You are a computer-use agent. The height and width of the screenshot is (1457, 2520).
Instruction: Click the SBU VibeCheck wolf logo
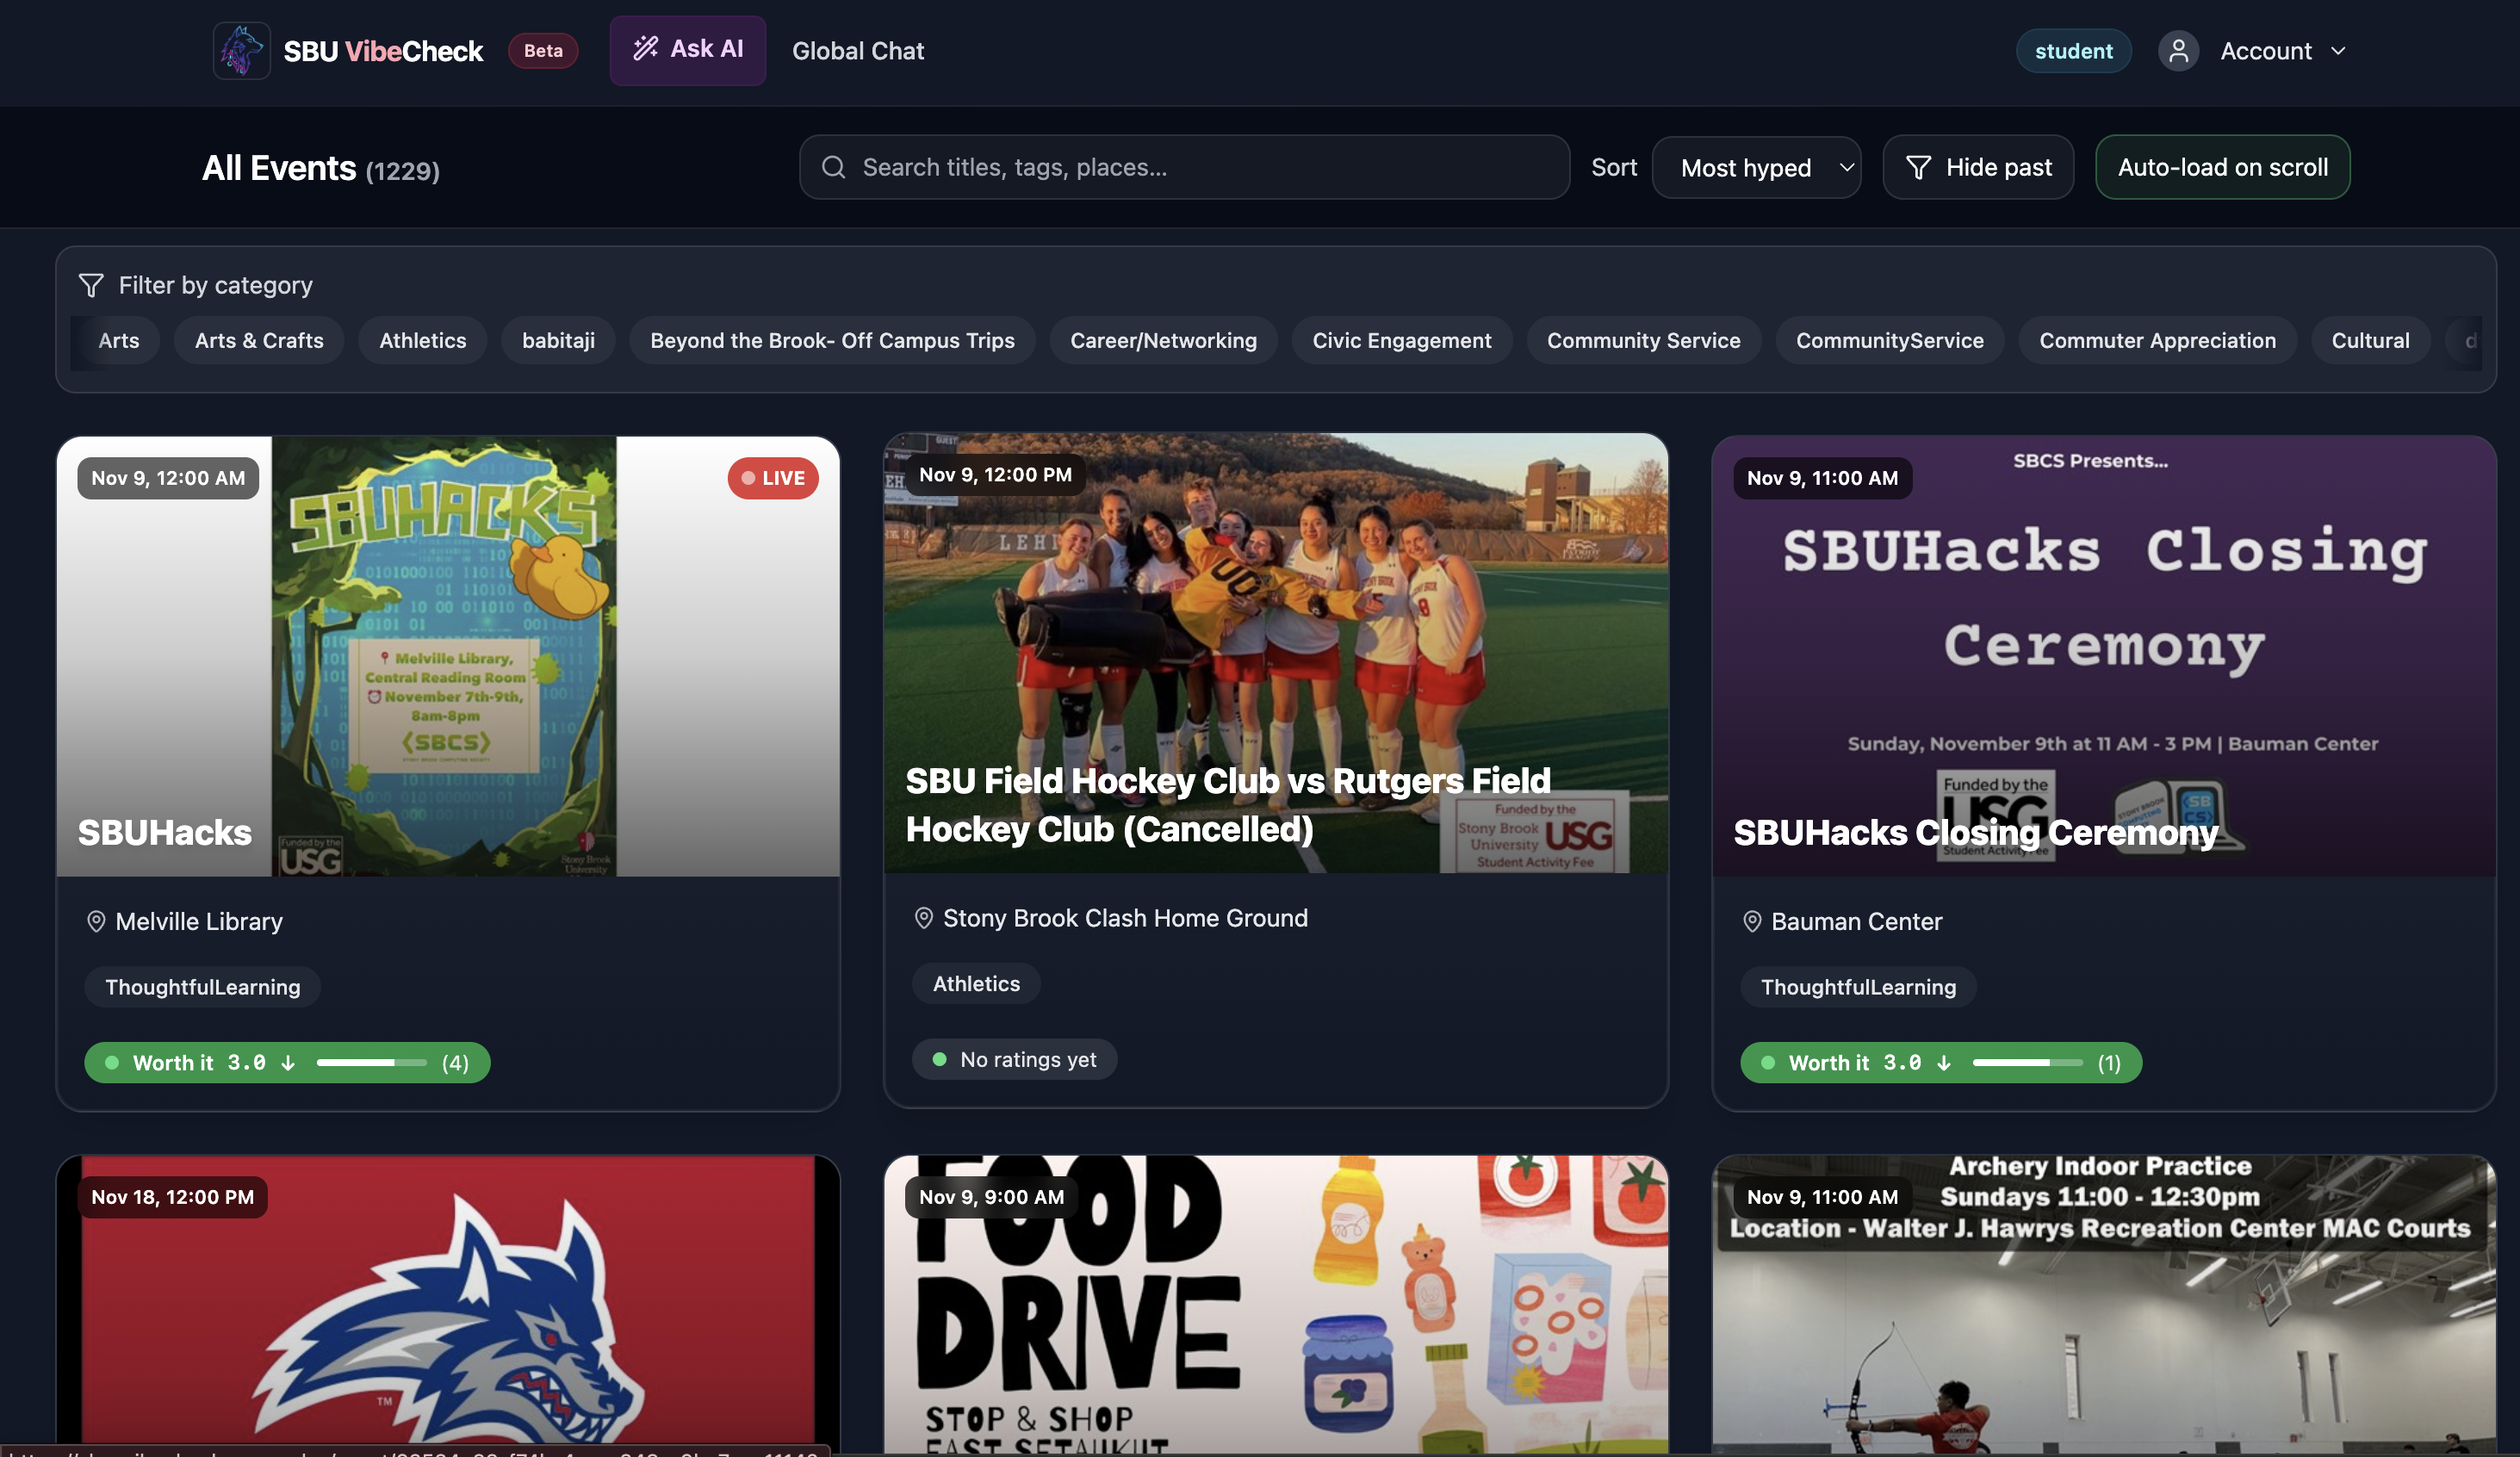241,51
